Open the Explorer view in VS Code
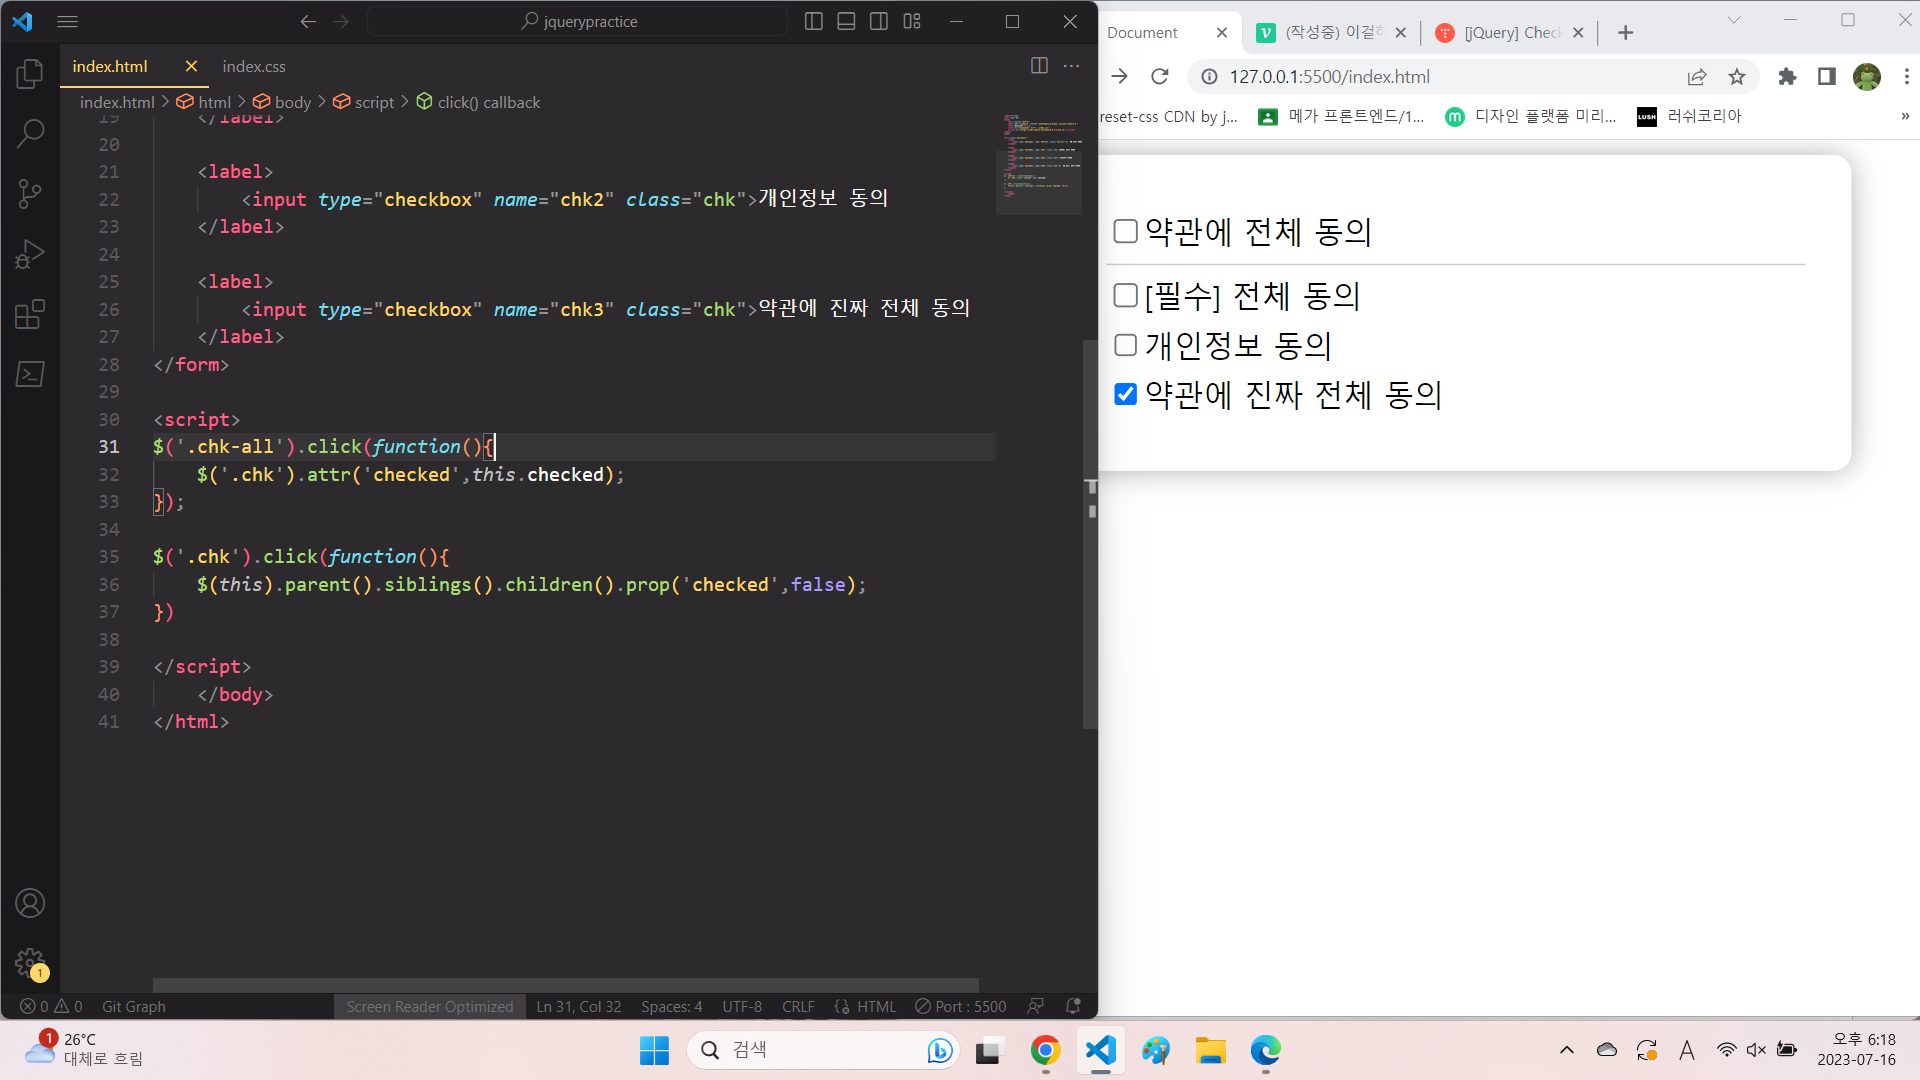This screenshot has width=1920, height=1080. point(30,74)
